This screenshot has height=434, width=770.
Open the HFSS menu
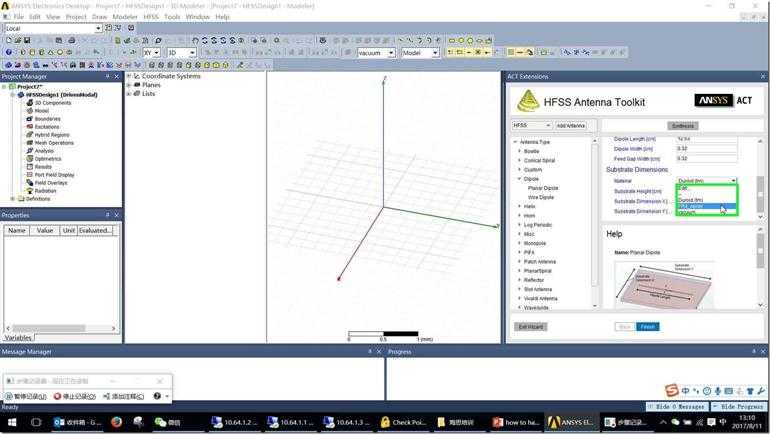click(151, 17)
